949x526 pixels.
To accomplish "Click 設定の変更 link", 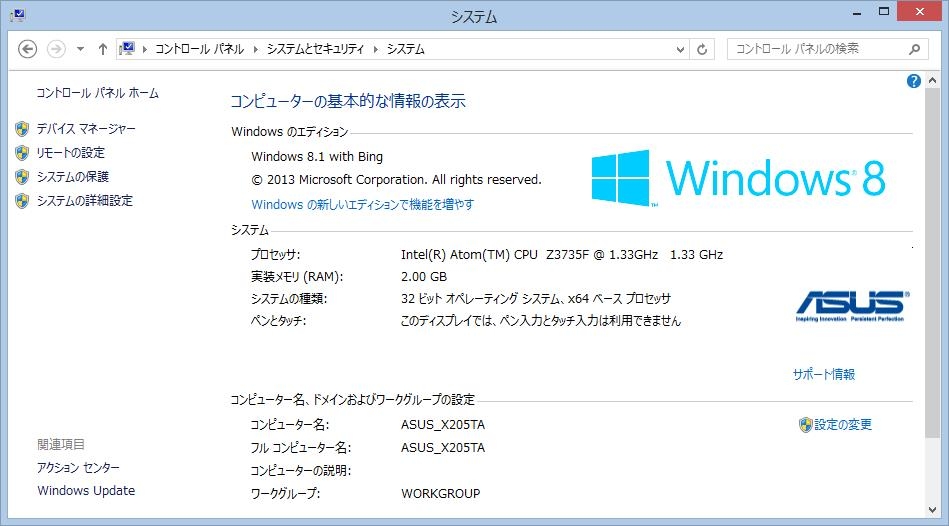I will pyautogui.click(x=843, y=425).
